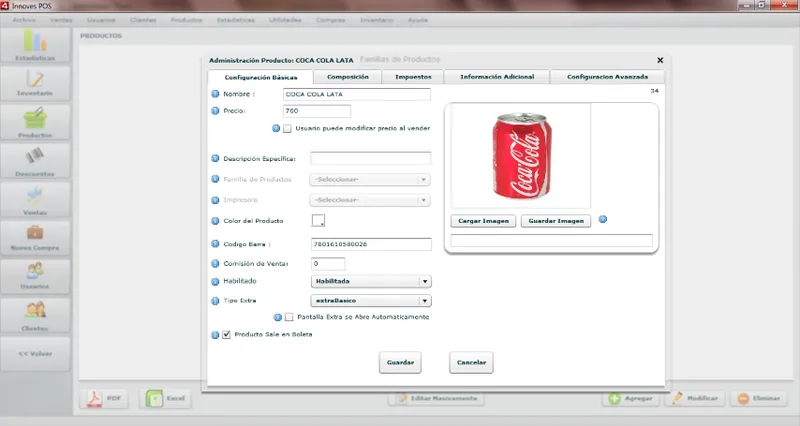Switch to the Composición tab
Screen dimensions: 800x426
click(347, 77)
